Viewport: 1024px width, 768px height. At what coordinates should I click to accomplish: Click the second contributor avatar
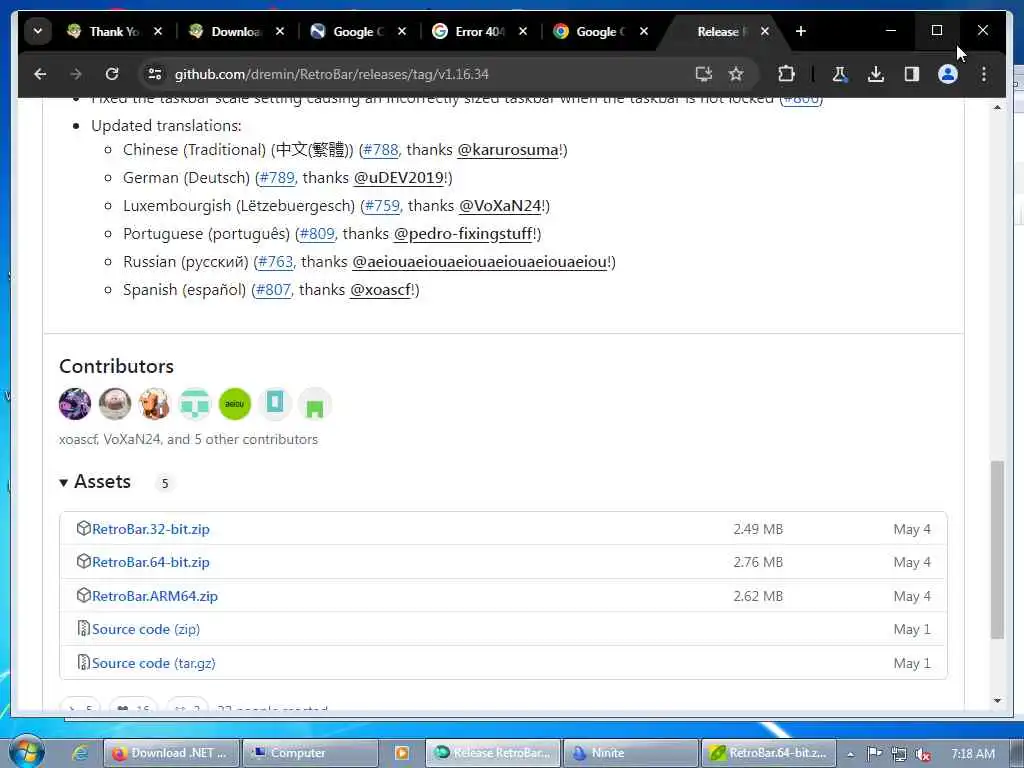coord(115,404)
